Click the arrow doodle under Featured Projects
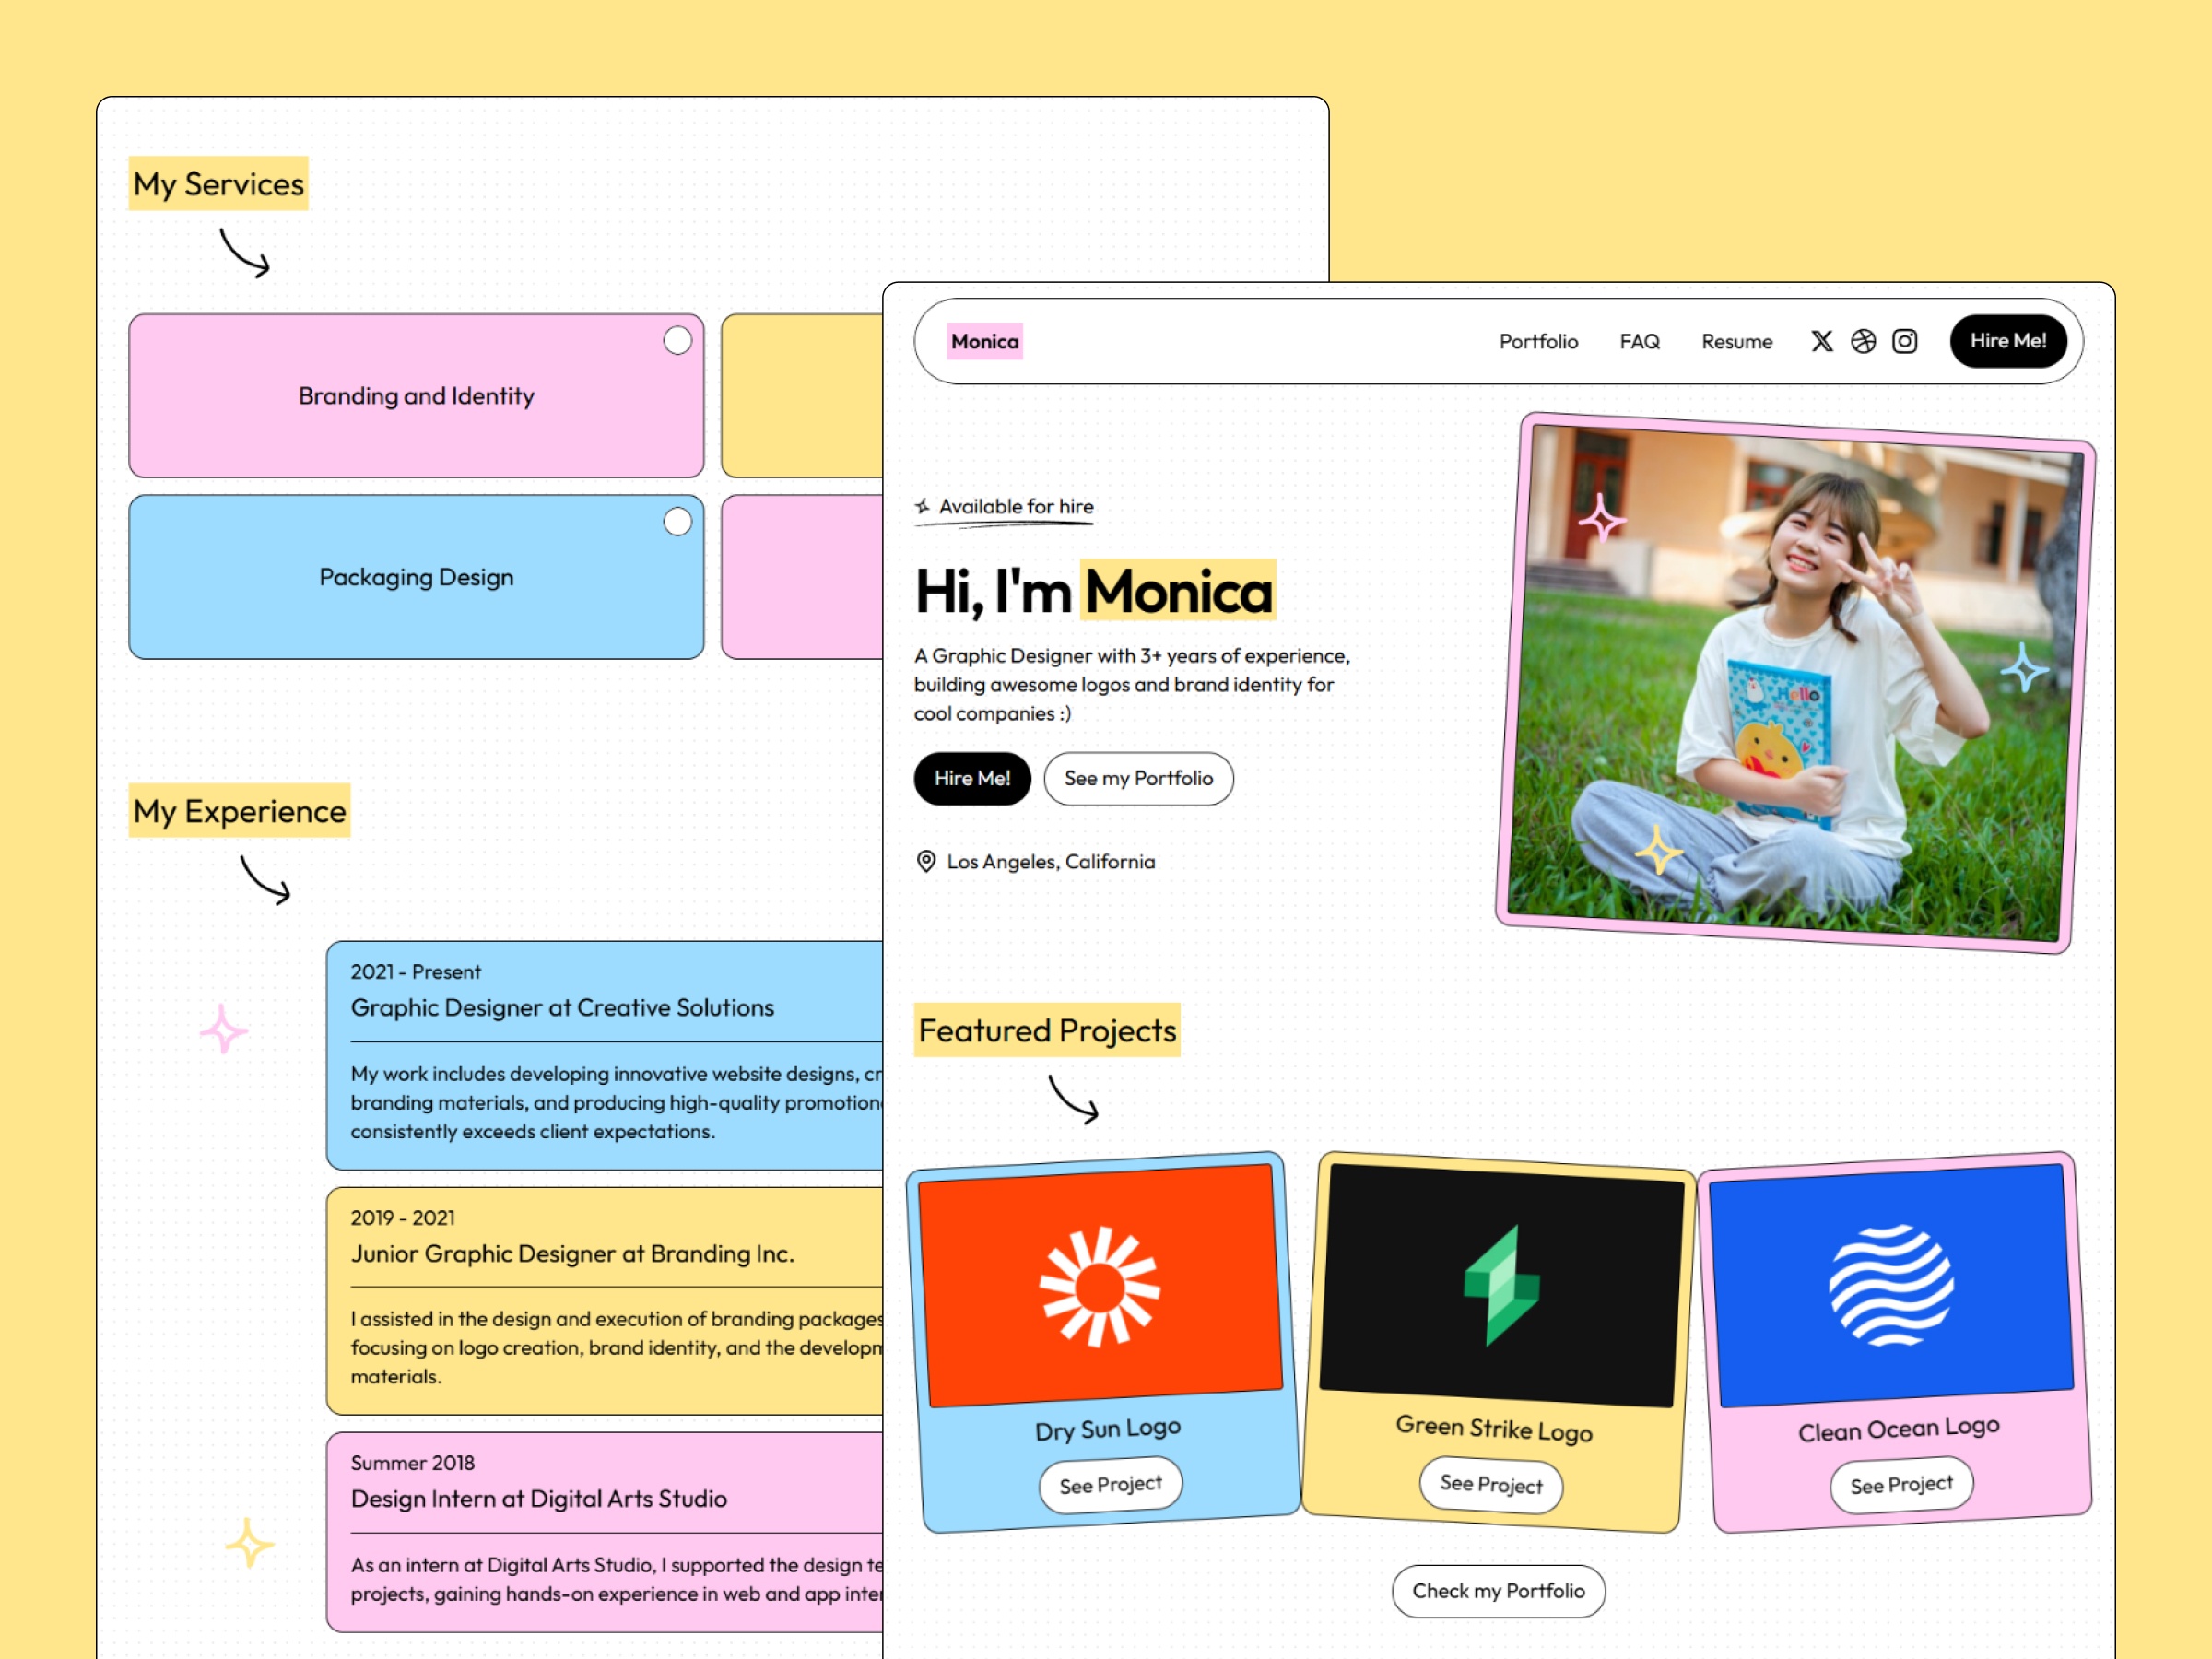This screenshot has width=2212, height=1659. click(x=1072, y=1100)
